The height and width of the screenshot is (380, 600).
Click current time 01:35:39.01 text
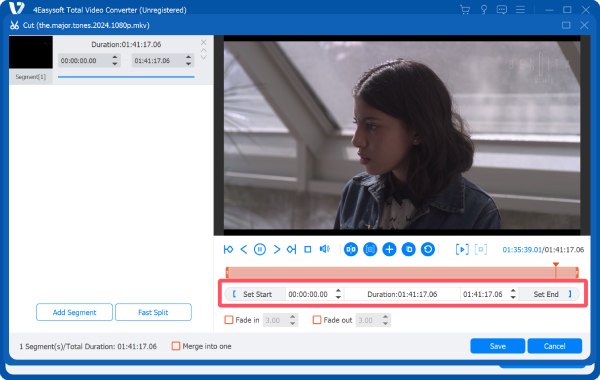pos(522,250)
